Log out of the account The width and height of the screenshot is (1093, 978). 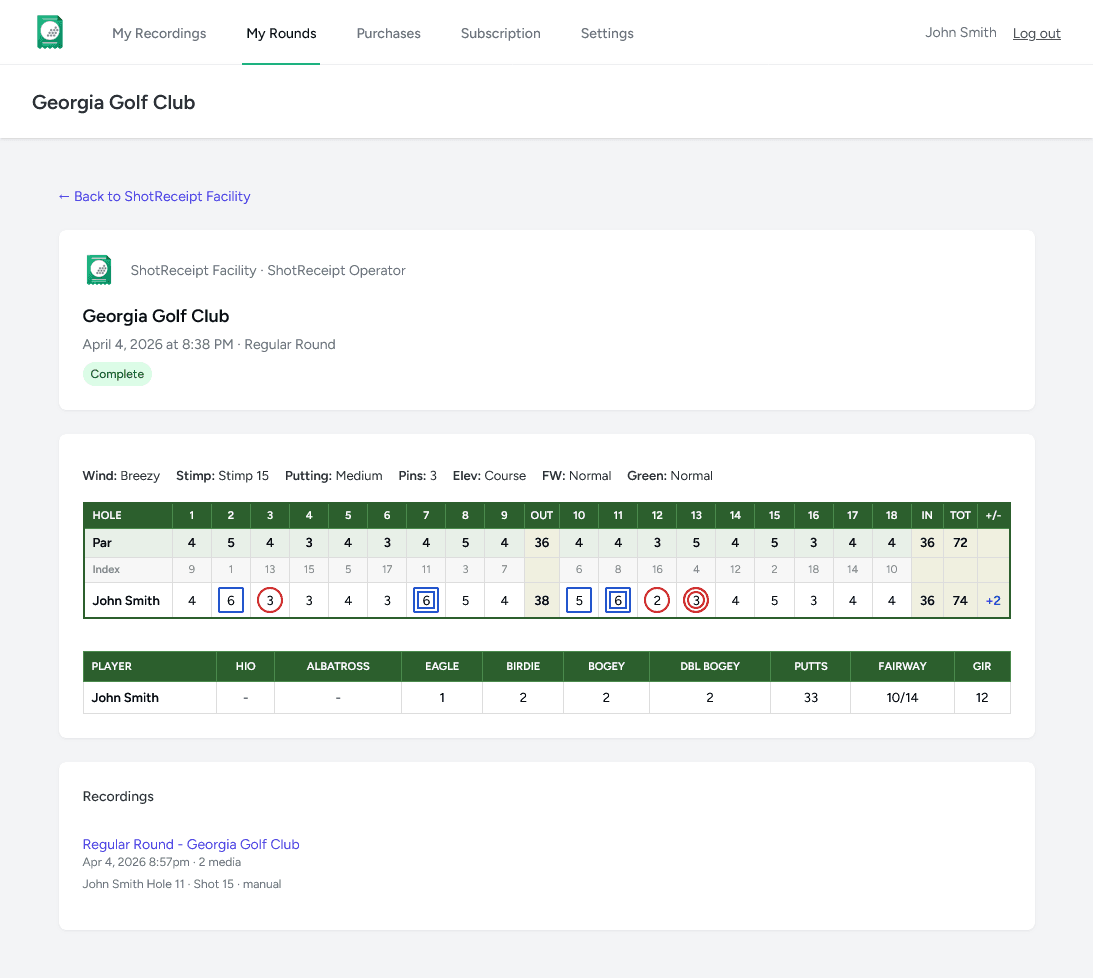pos(1036,33)
